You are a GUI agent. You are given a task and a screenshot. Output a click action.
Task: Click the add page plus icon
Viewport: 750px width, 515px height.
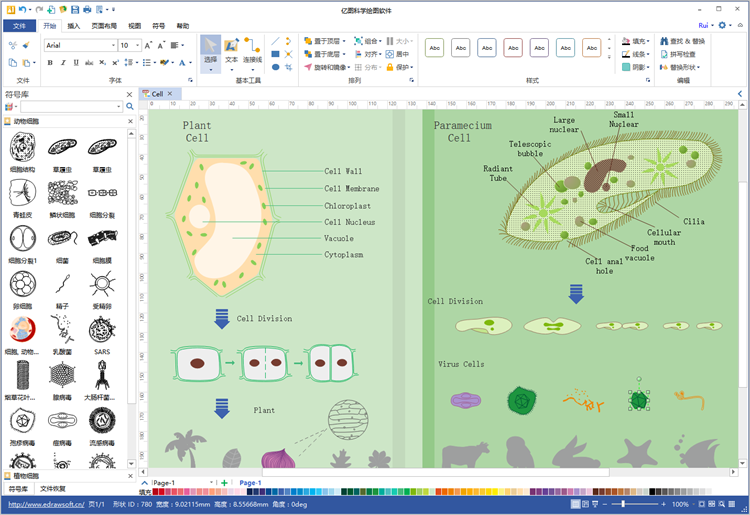pos(224,483)
